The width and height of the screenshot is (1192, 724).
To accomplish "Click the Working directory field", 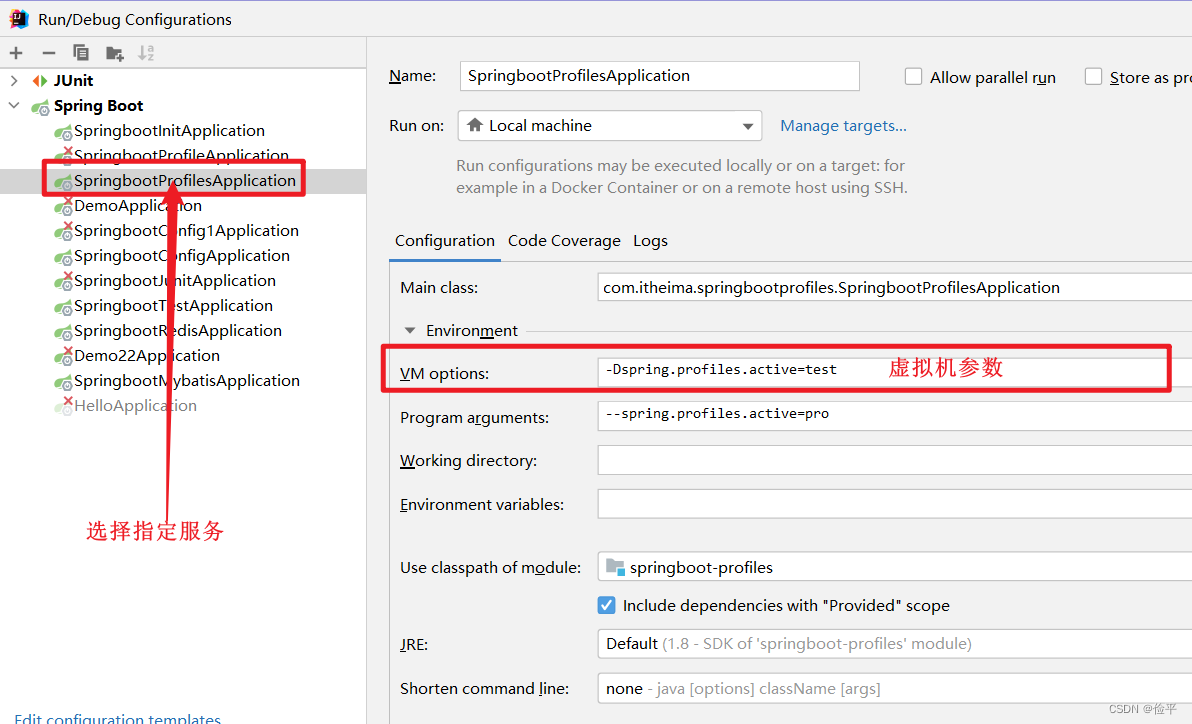I will [x=894, y=460].
